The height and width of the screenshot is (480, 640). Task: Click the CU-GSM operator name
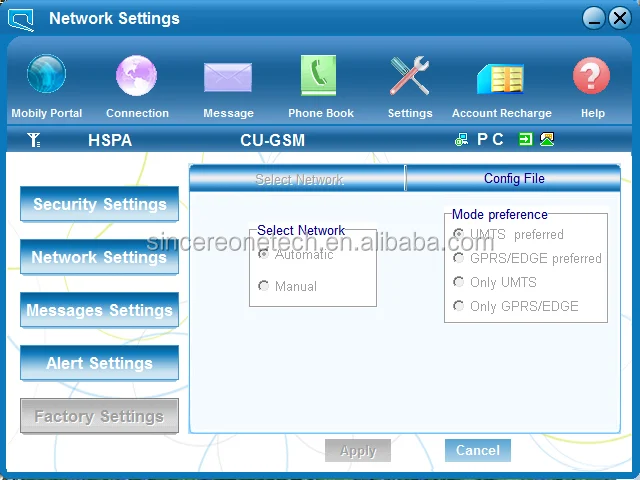pos(272,140)
